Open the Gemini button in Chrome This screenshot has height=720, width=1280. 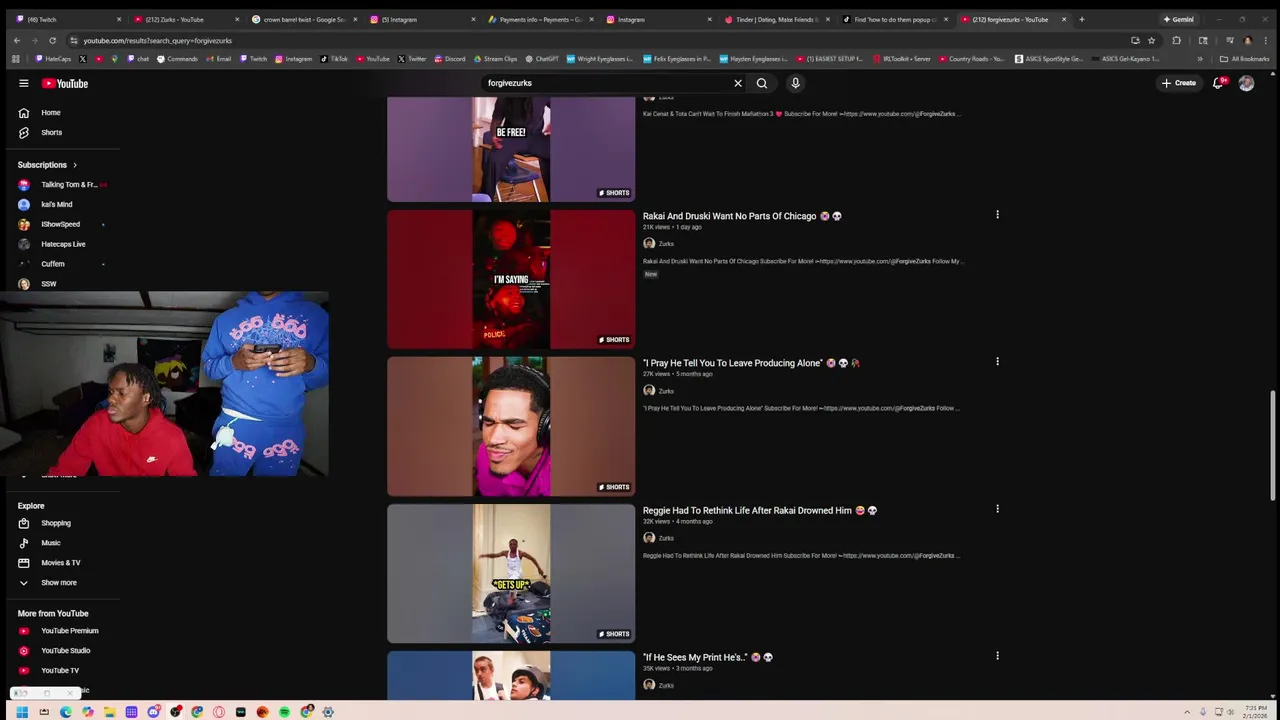click(1179, 19)
